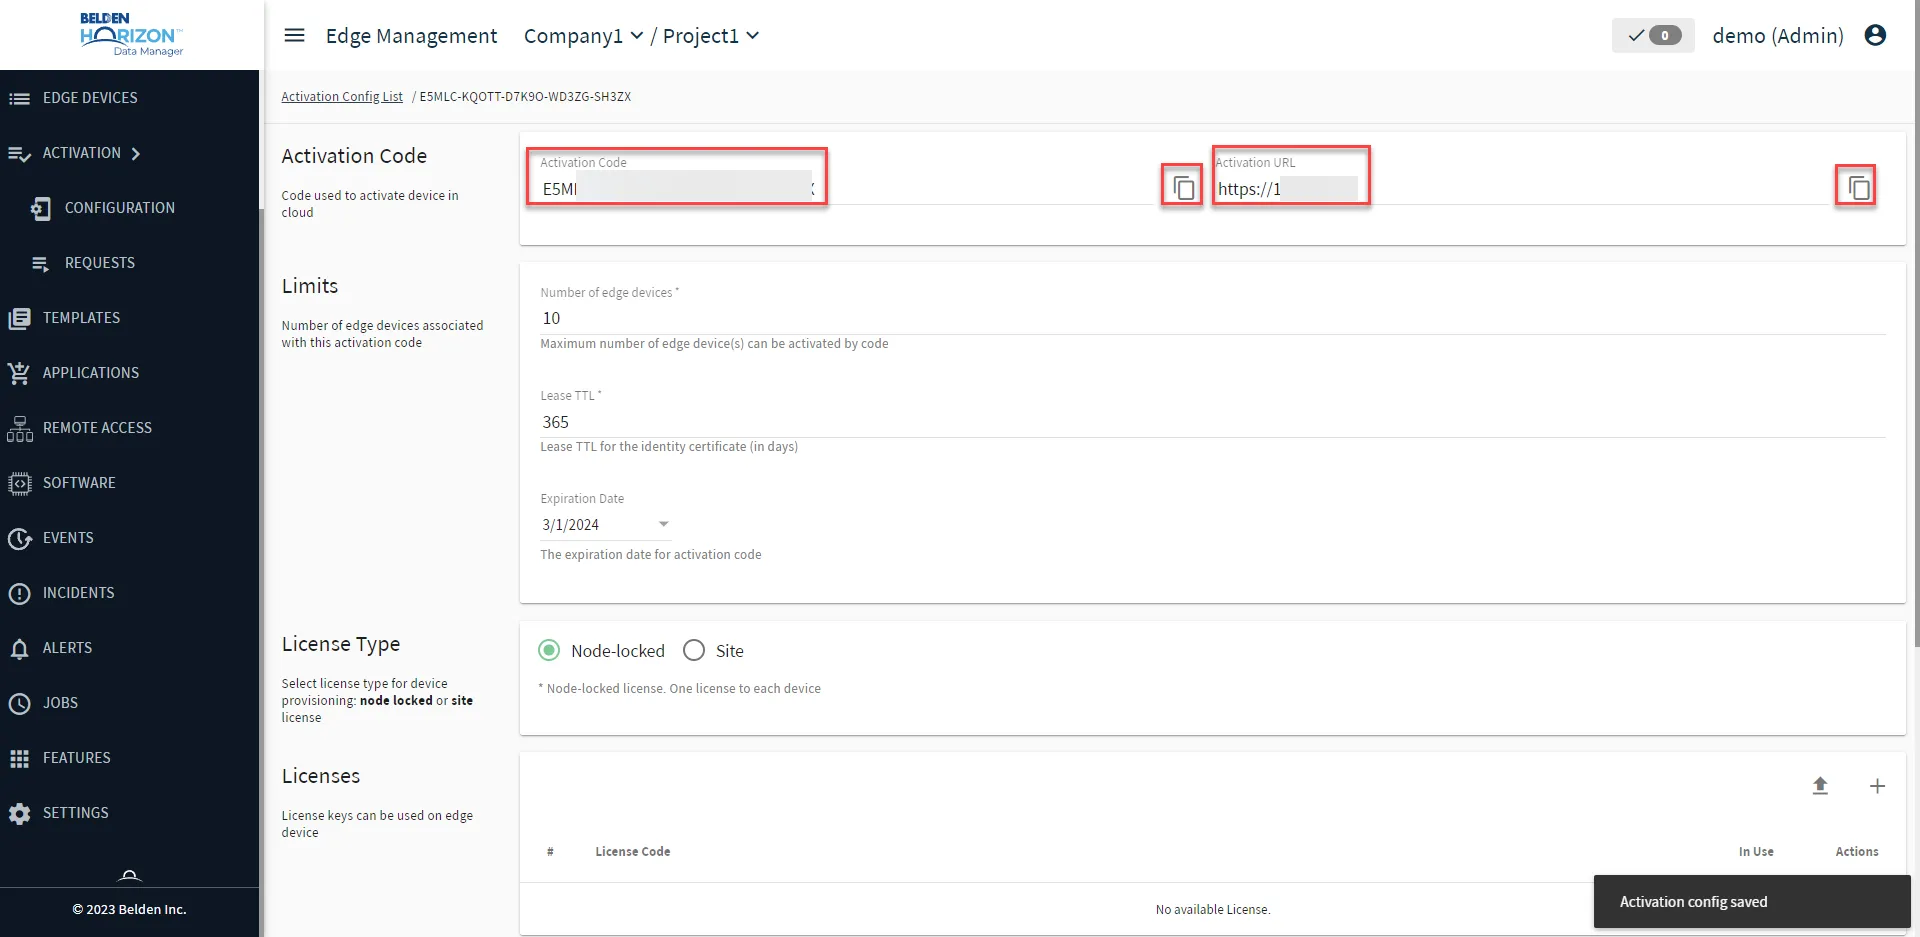The width and height of the screenshot is (1920, 937).
Task: Click the pending tasks counter badge
Action: pyautogui.click(x=1653, y=35)
